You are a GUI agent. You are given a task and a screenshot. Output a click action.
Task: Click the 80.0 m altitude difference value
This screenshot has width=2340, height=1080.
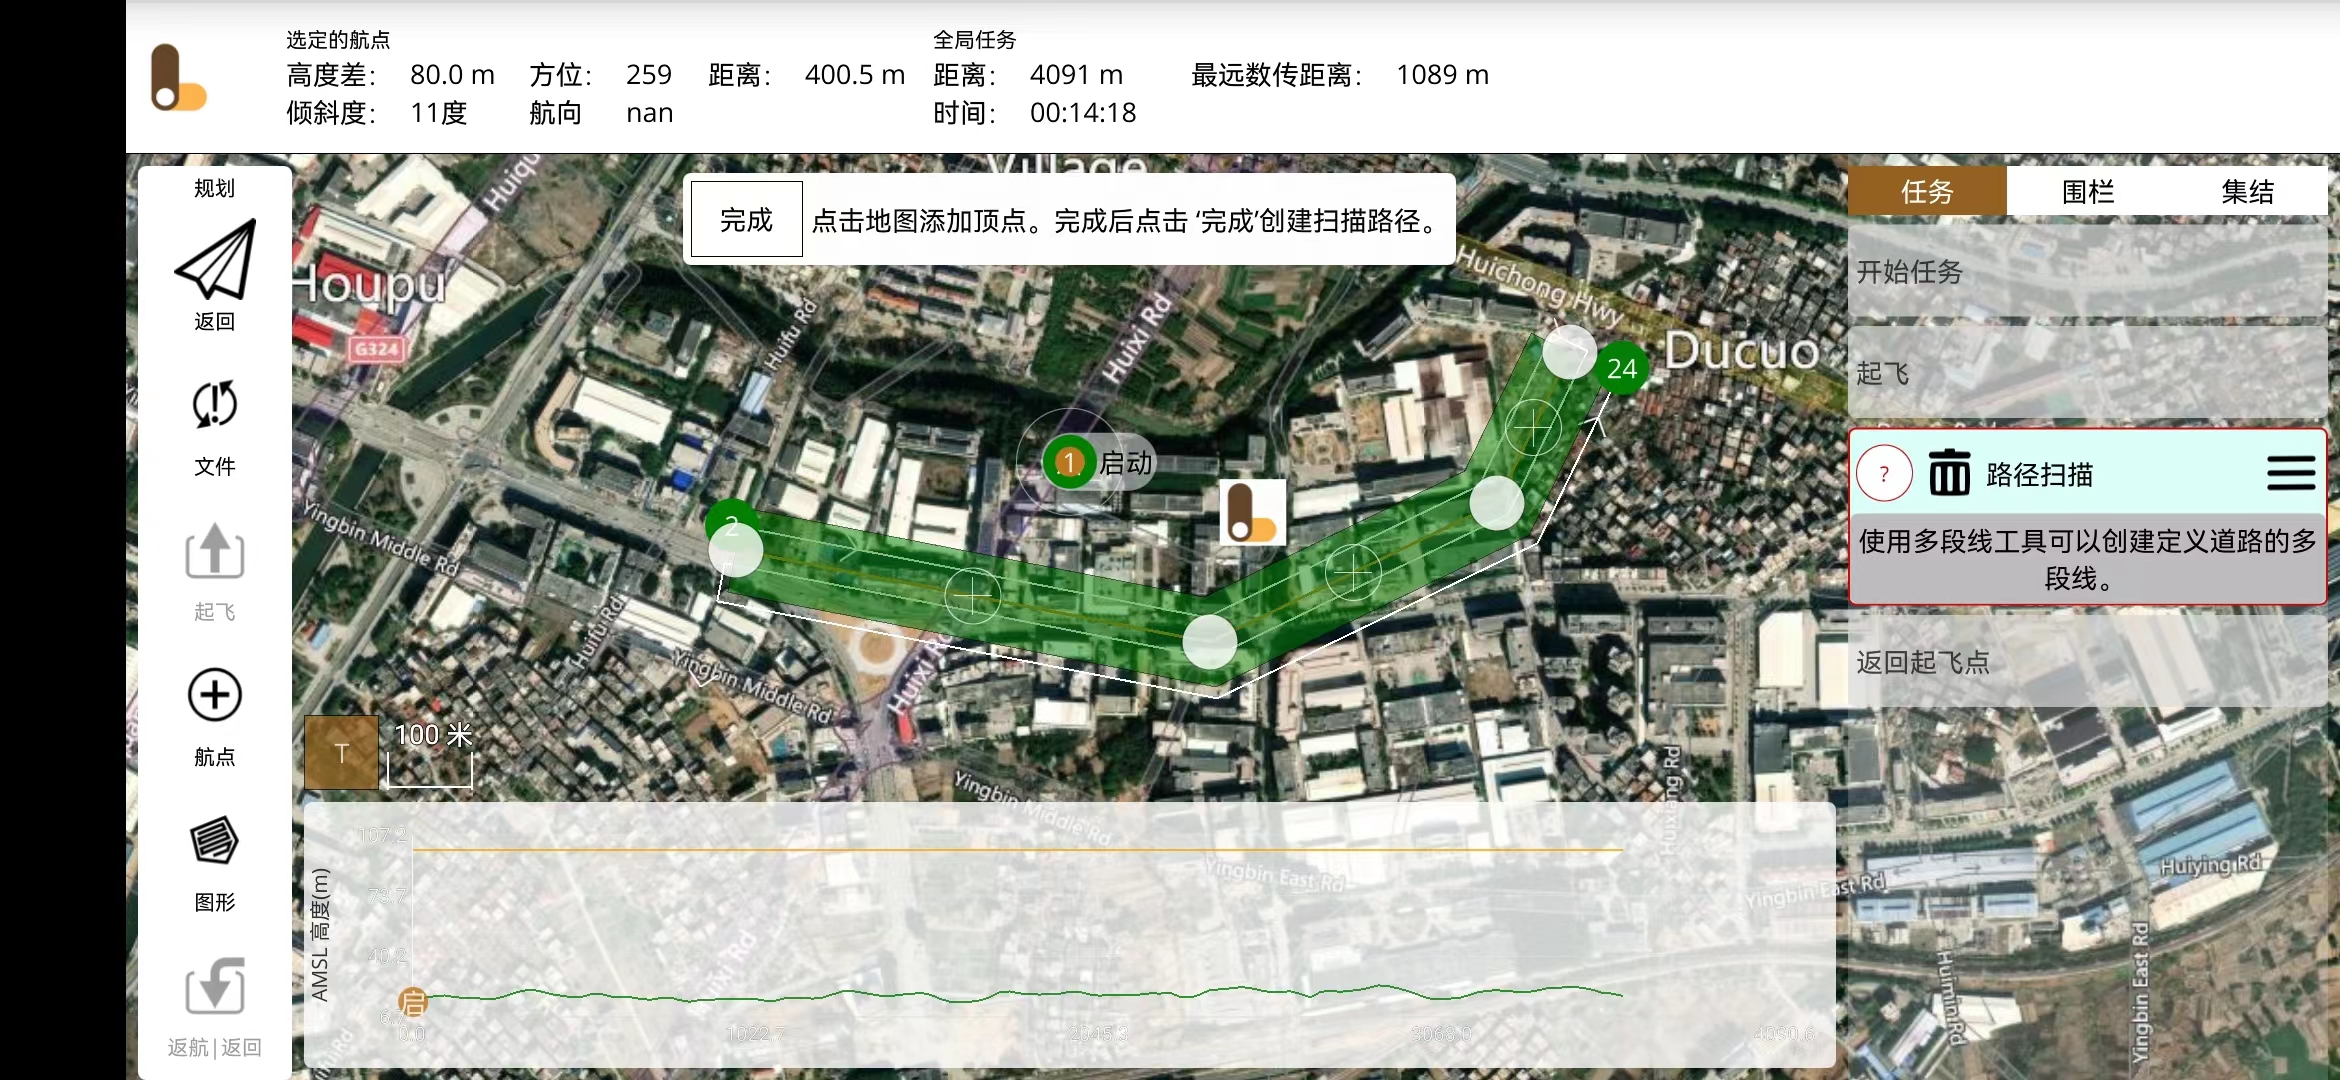pyautogui.click(x=452, y=75)
